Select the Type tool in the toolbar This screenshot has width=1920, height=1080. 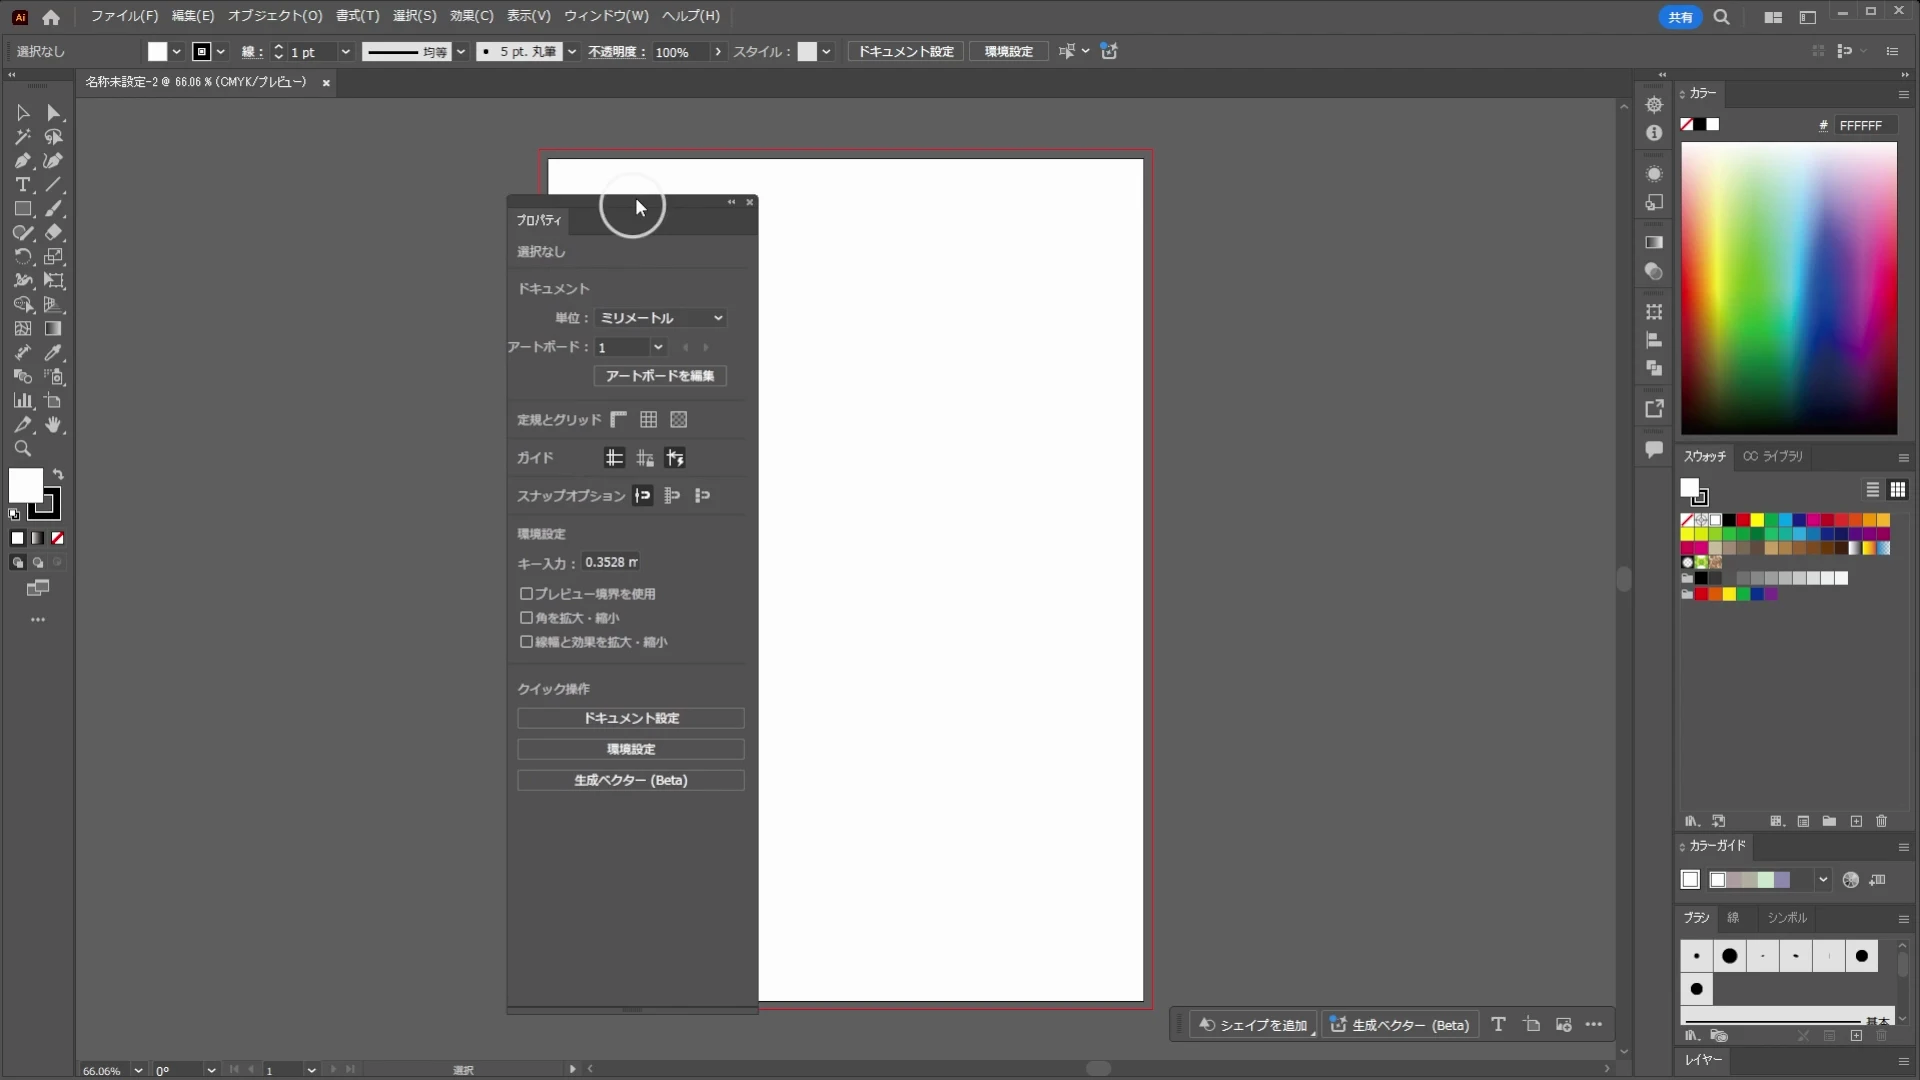(x=22, y=185)
